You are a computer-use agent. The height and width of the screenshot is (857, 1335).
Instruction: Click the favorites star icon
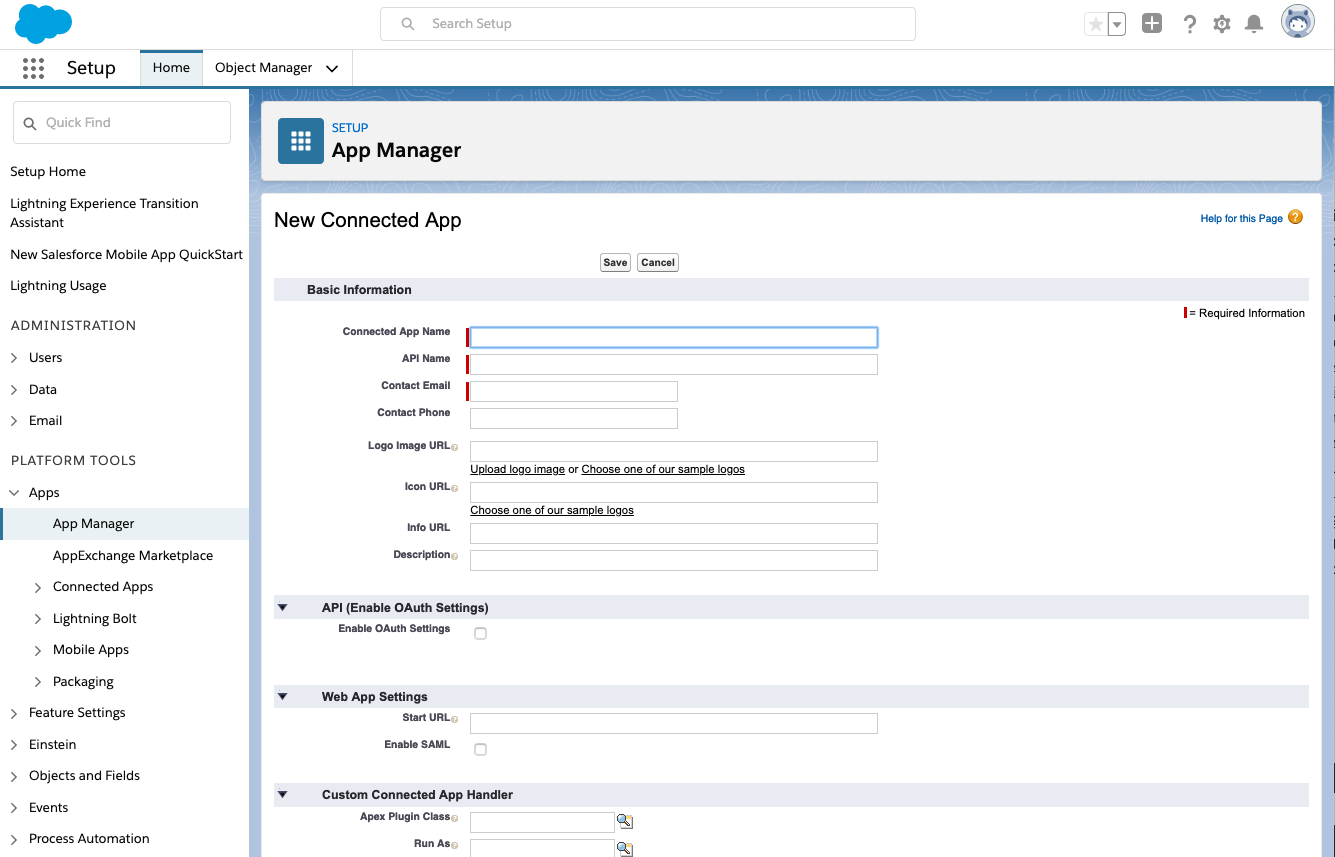[x=1096, y=24]
